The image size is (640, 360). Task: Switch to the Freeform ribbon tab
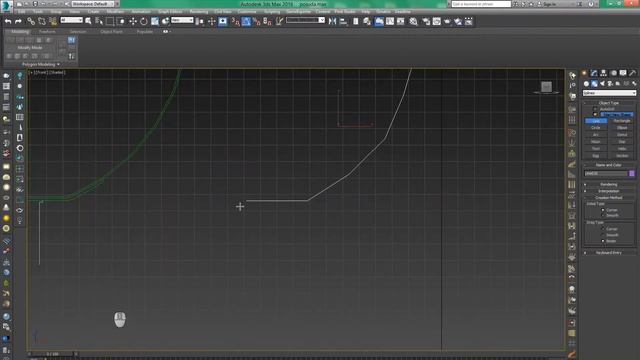coord(47,31)
